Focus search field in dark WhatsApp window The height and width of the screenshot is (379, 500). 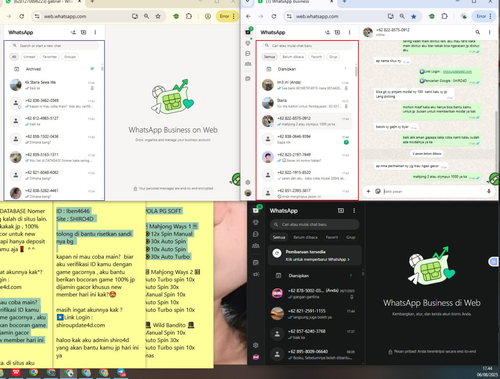coord(315,224)
